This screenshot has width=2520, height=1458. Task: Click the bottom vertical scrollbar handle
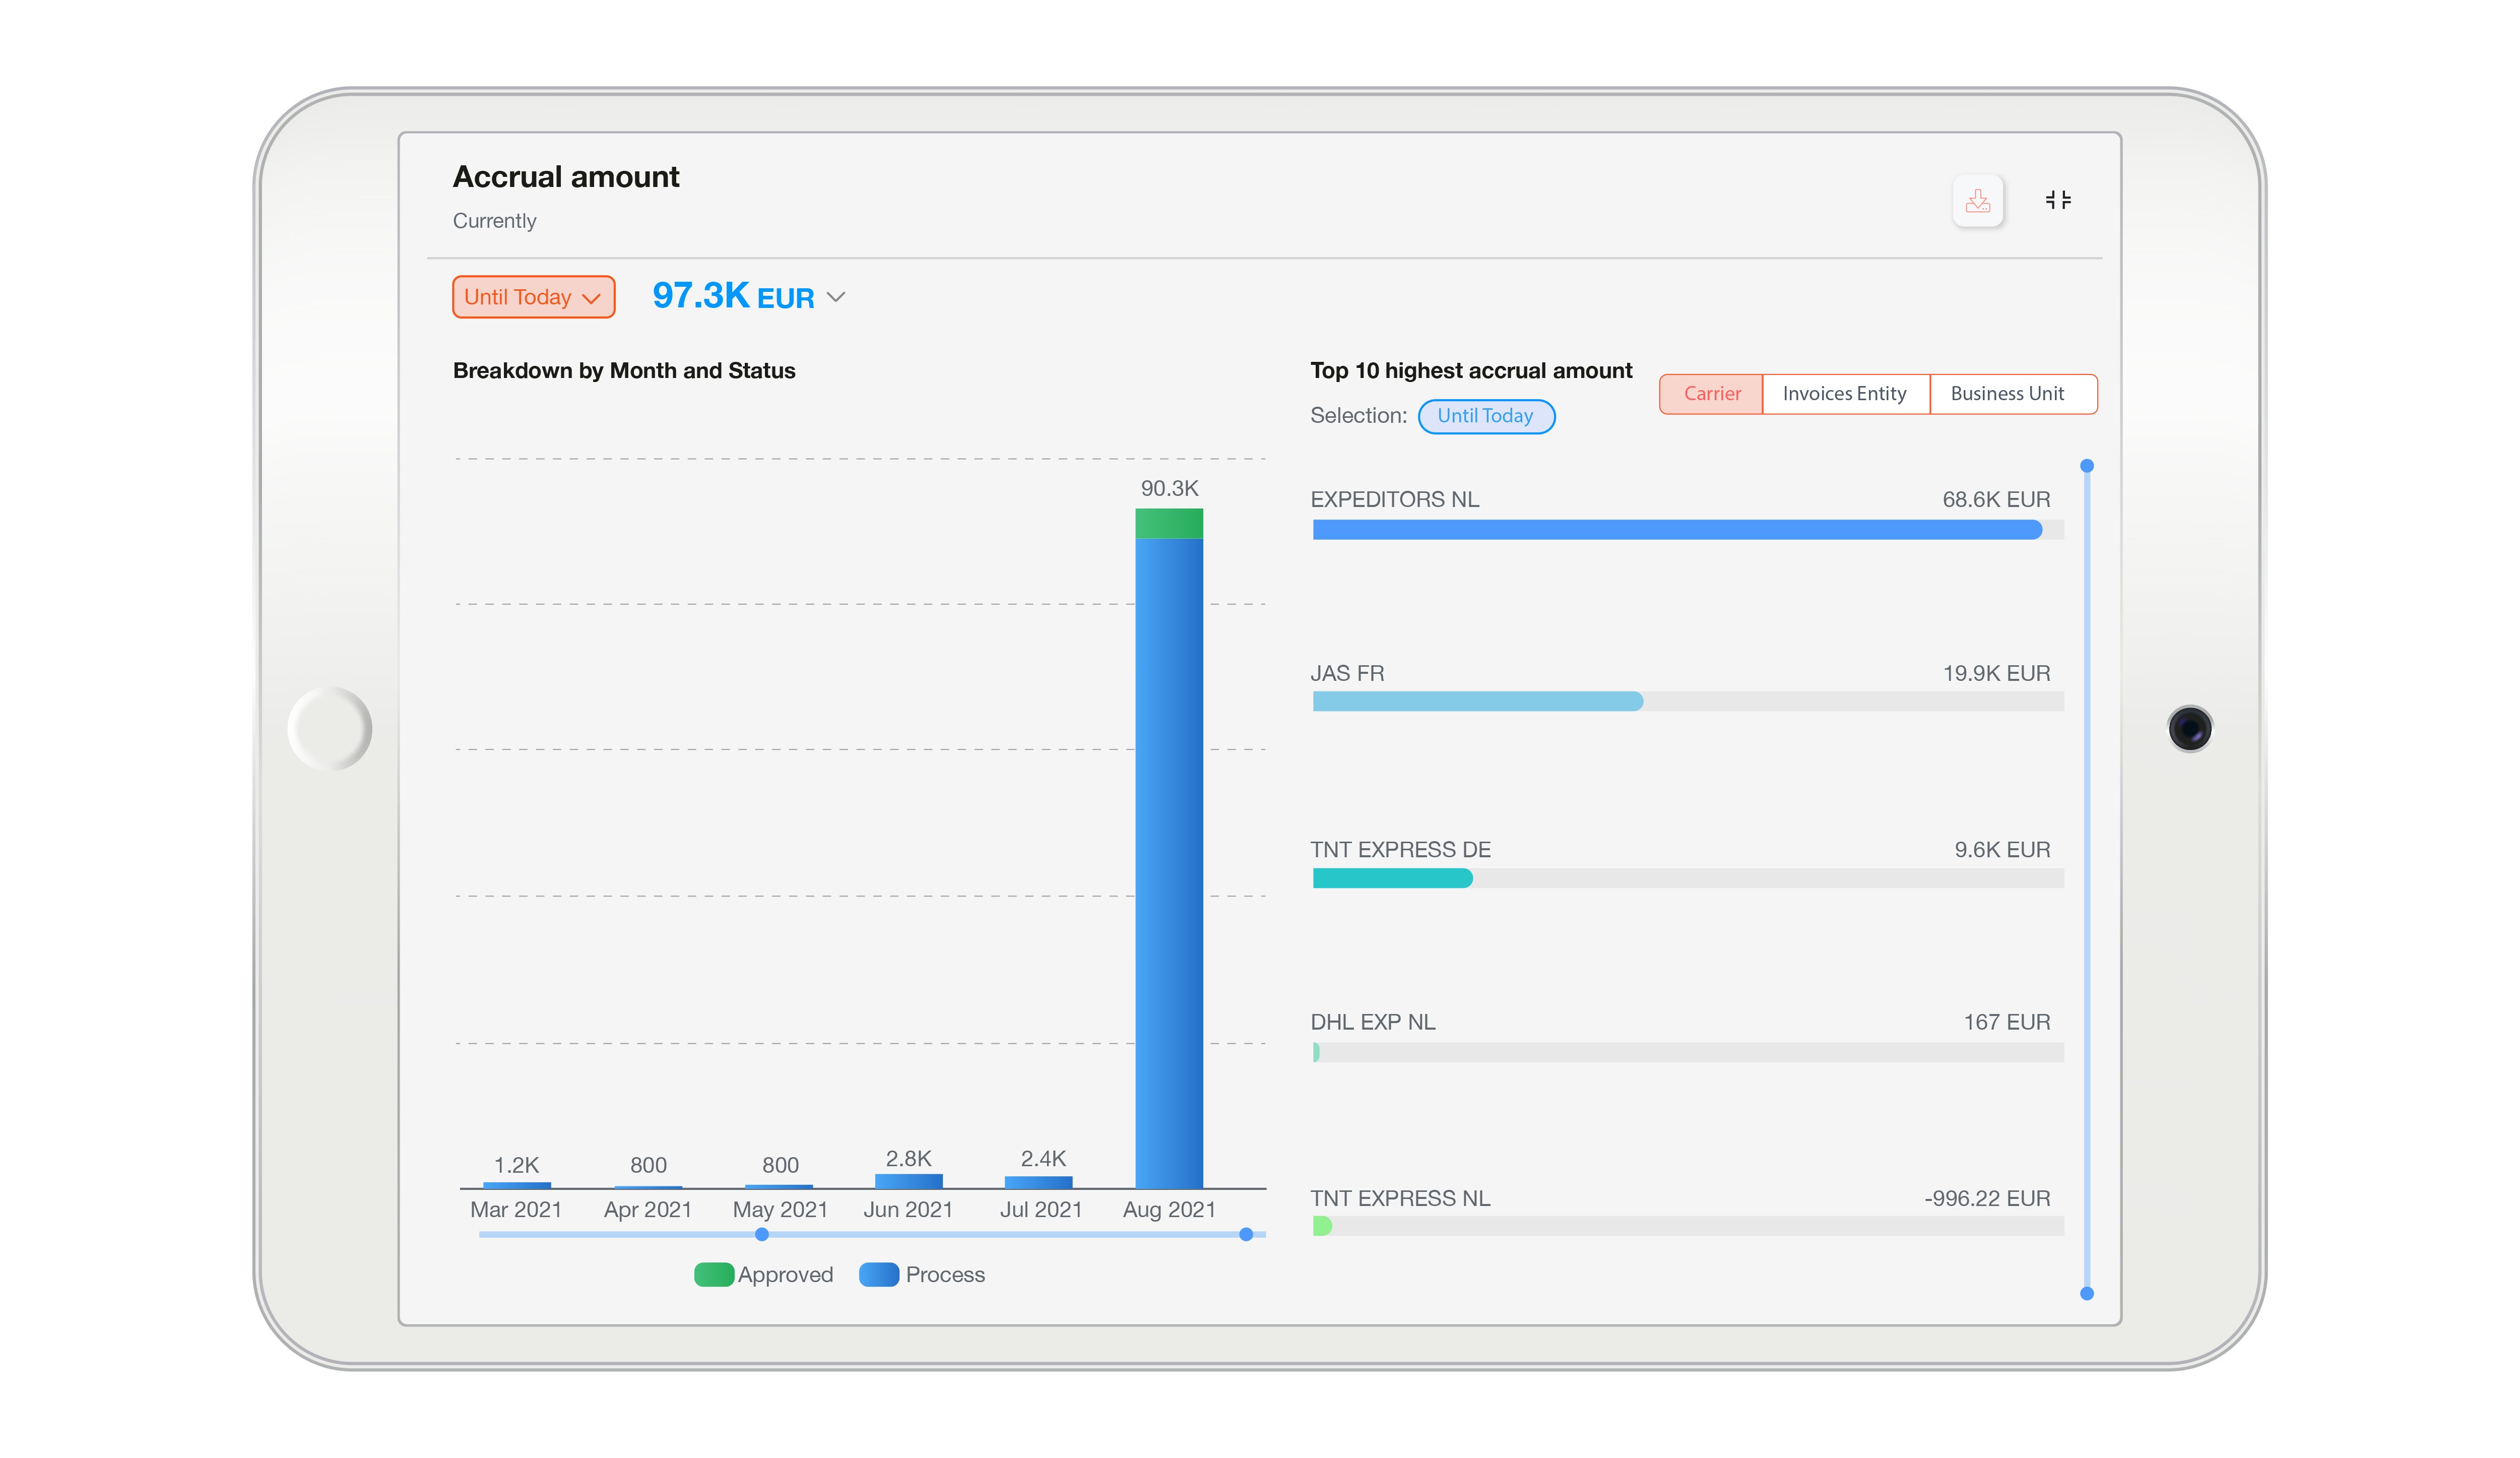pos(2086,1293)
